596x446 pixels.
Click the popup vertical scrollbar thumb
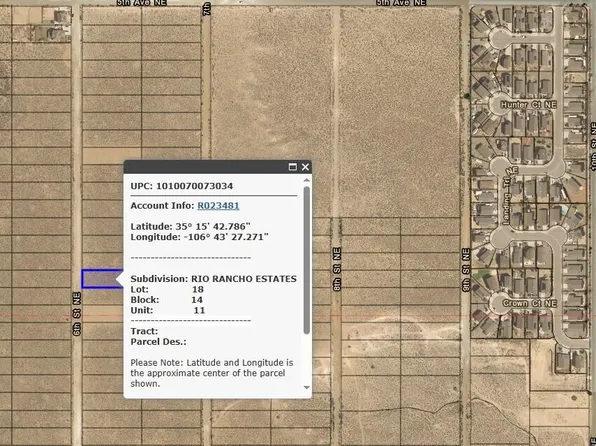(x=307, y=260)
